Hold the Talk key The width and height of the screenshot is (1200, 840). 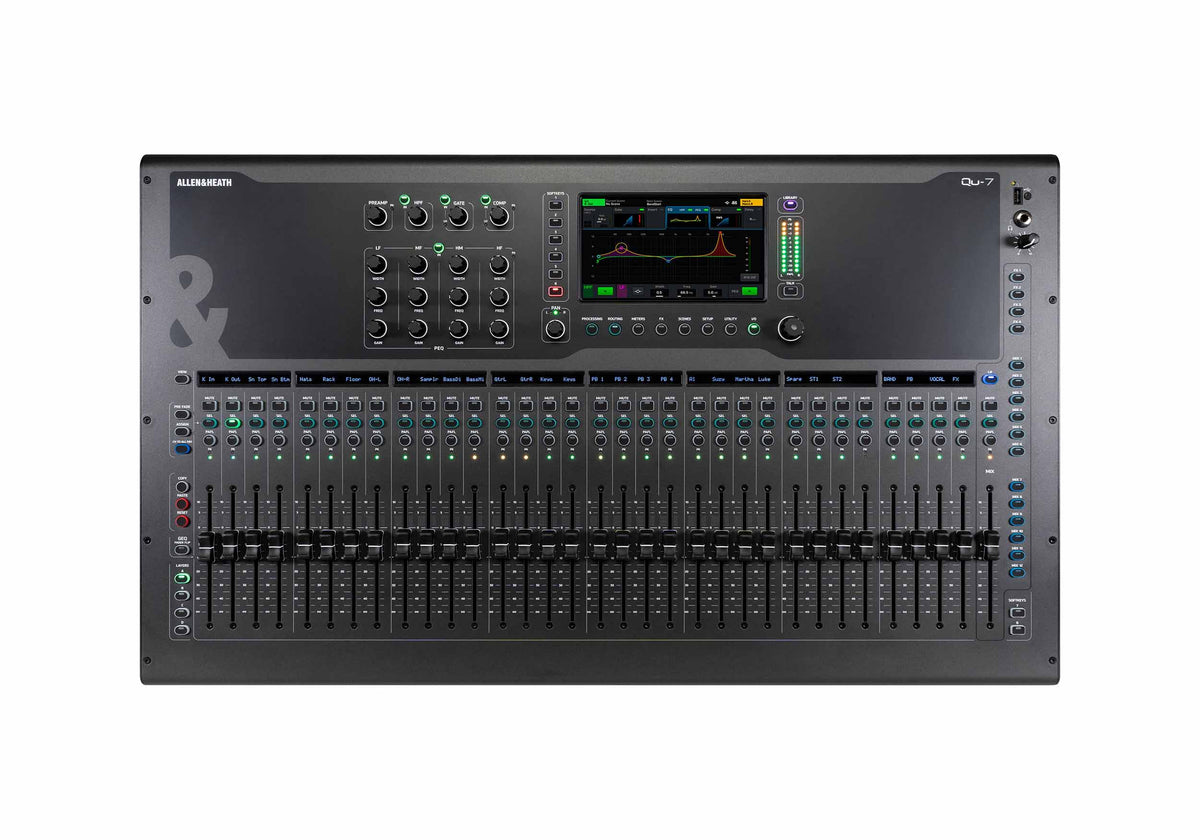[x=789, y=292]
